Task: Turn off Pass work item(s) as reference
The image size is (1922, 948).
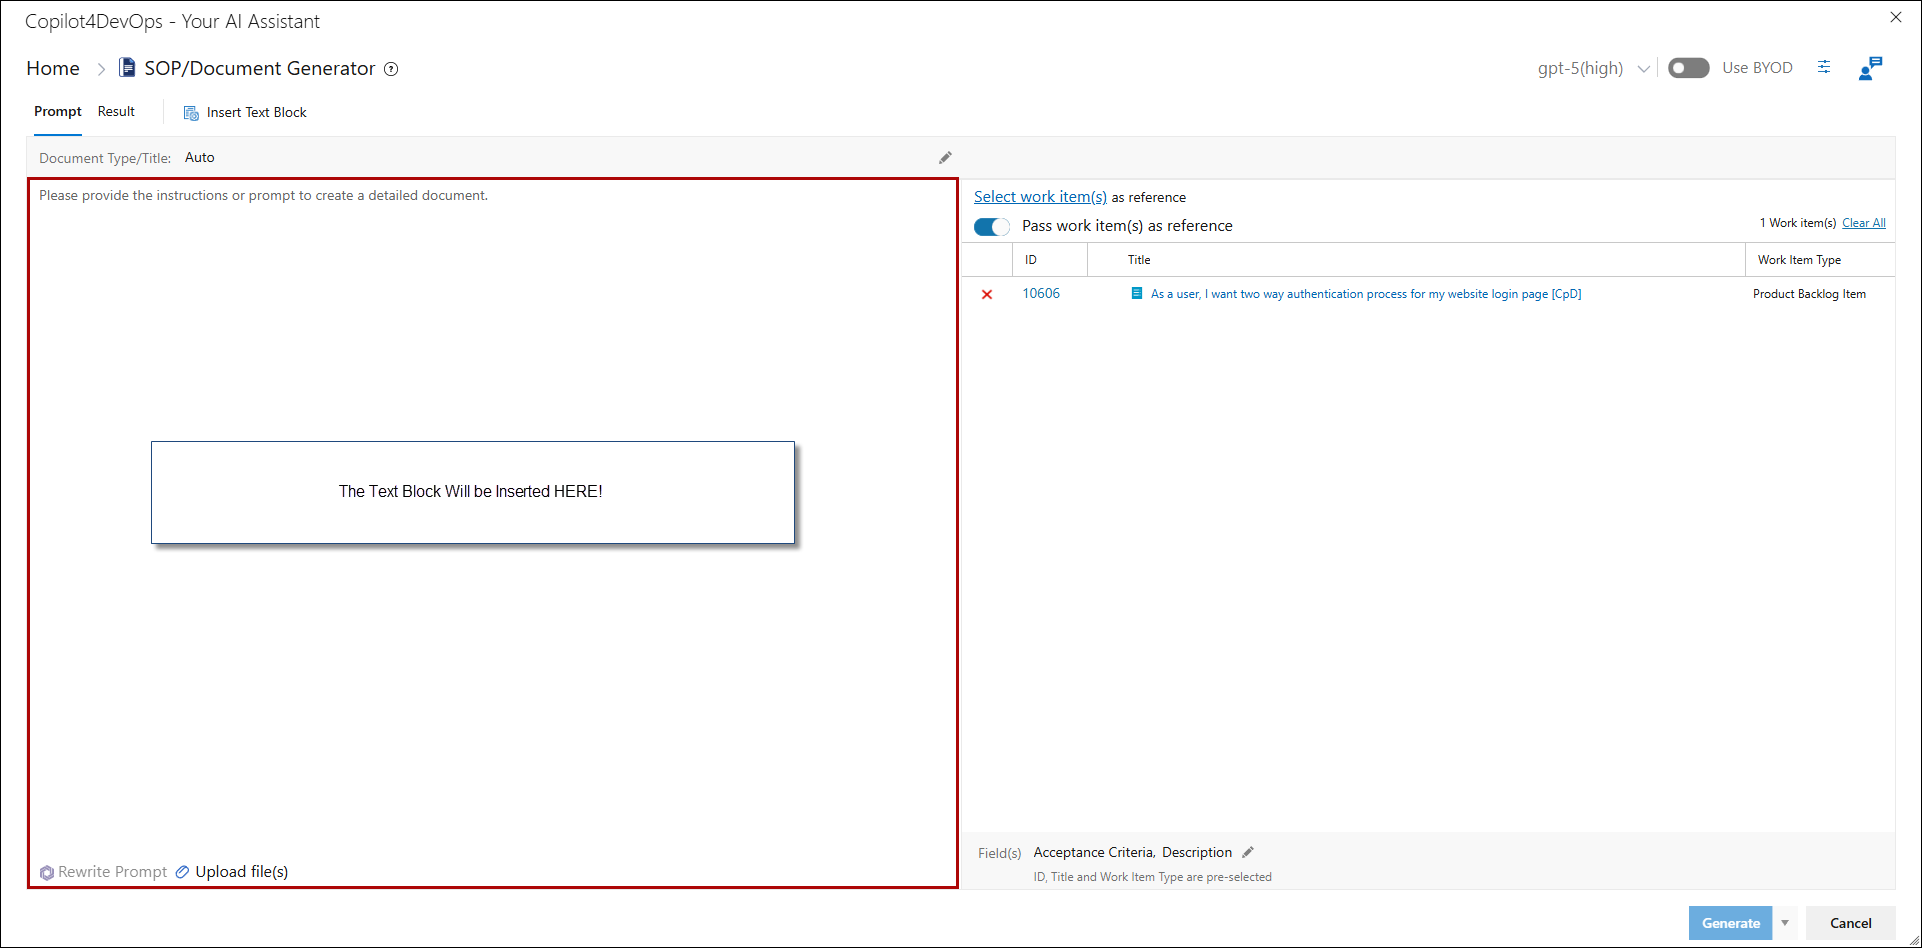Action: [x=992, y=226]
